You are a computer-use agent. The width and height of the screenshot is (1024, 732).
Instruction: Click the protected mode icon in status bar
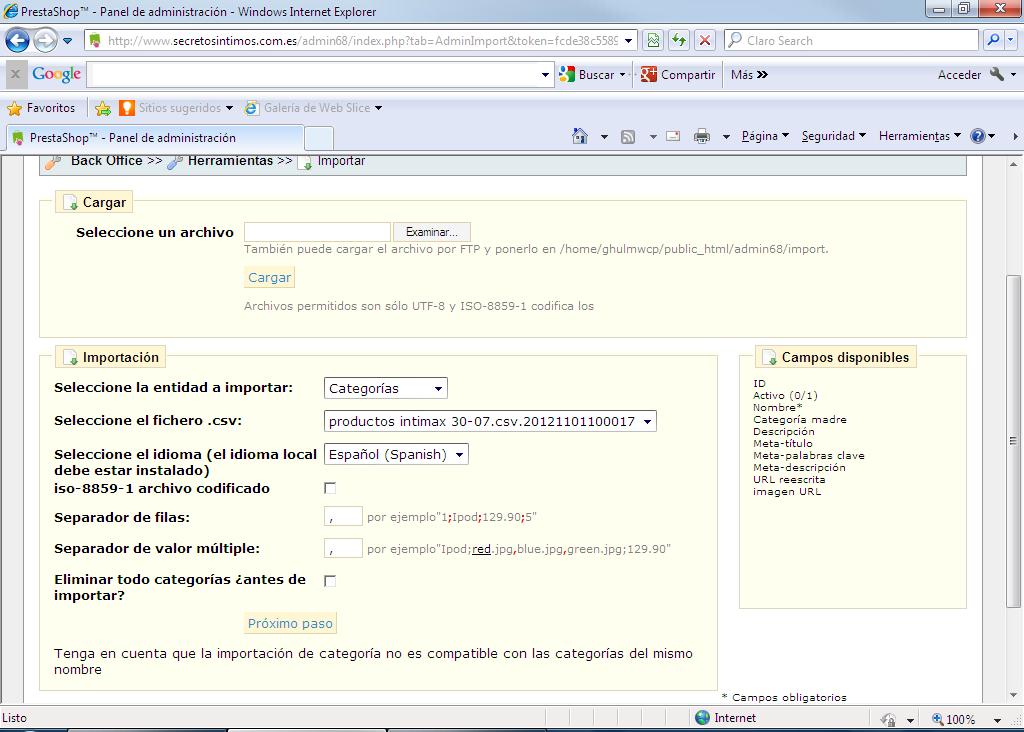click(888, 719)
